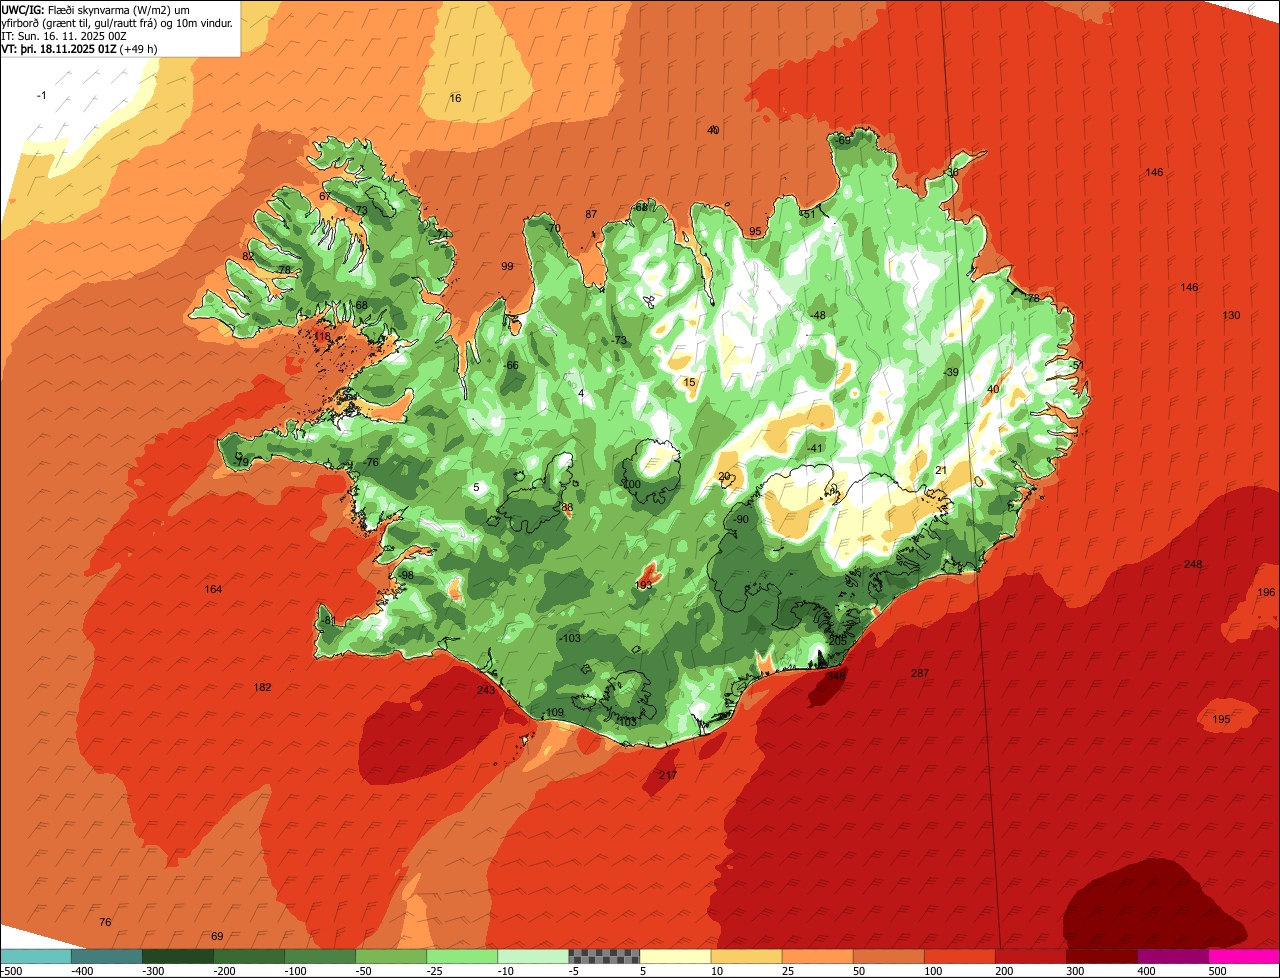The height and width of the screenshot is (978, 1280).
Task: Select the light green -25 to -10 legend swatch
Action: click(x=462, y=956)
